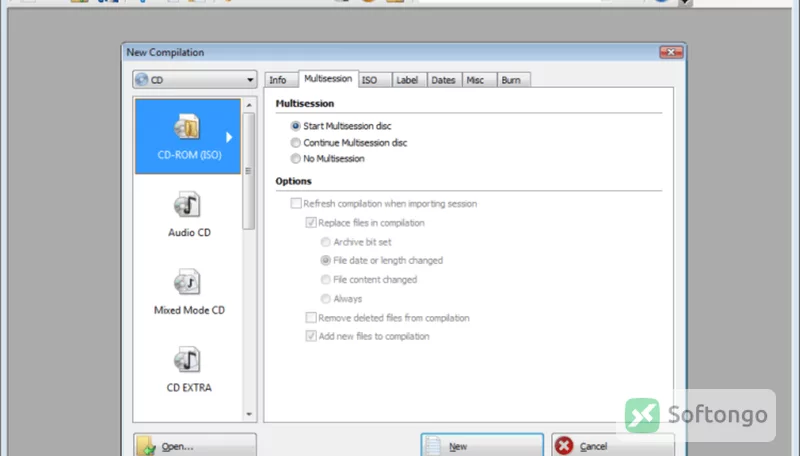Image resolution: width=800 pixels, height=456 pixels.
Task: Click the New button
Action: pyautogui.click(x=482, y=445)
